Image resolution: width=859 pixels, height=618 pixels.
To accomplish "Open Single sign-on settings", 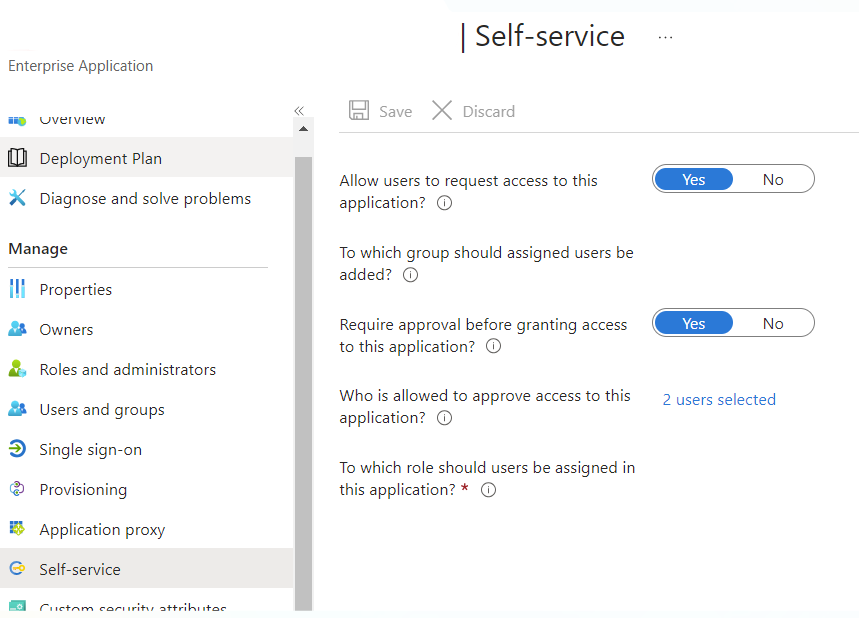I will [x=146, y=449].
